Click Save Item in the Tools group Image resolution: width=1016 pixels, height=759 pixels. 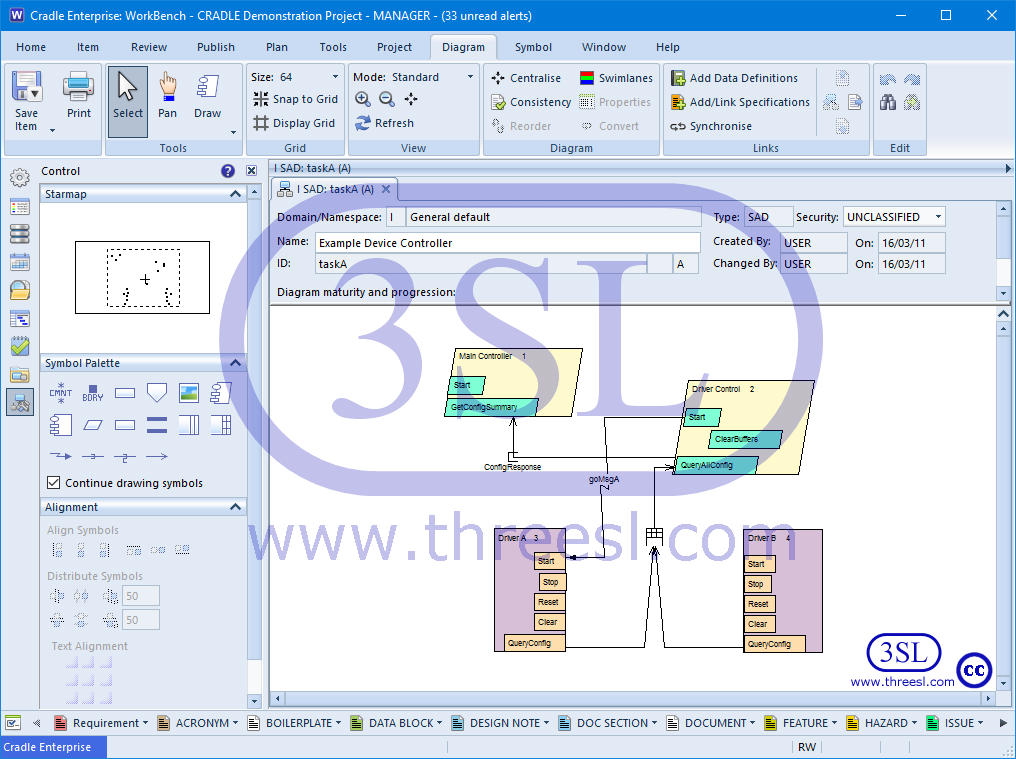[x=26, y=101]
